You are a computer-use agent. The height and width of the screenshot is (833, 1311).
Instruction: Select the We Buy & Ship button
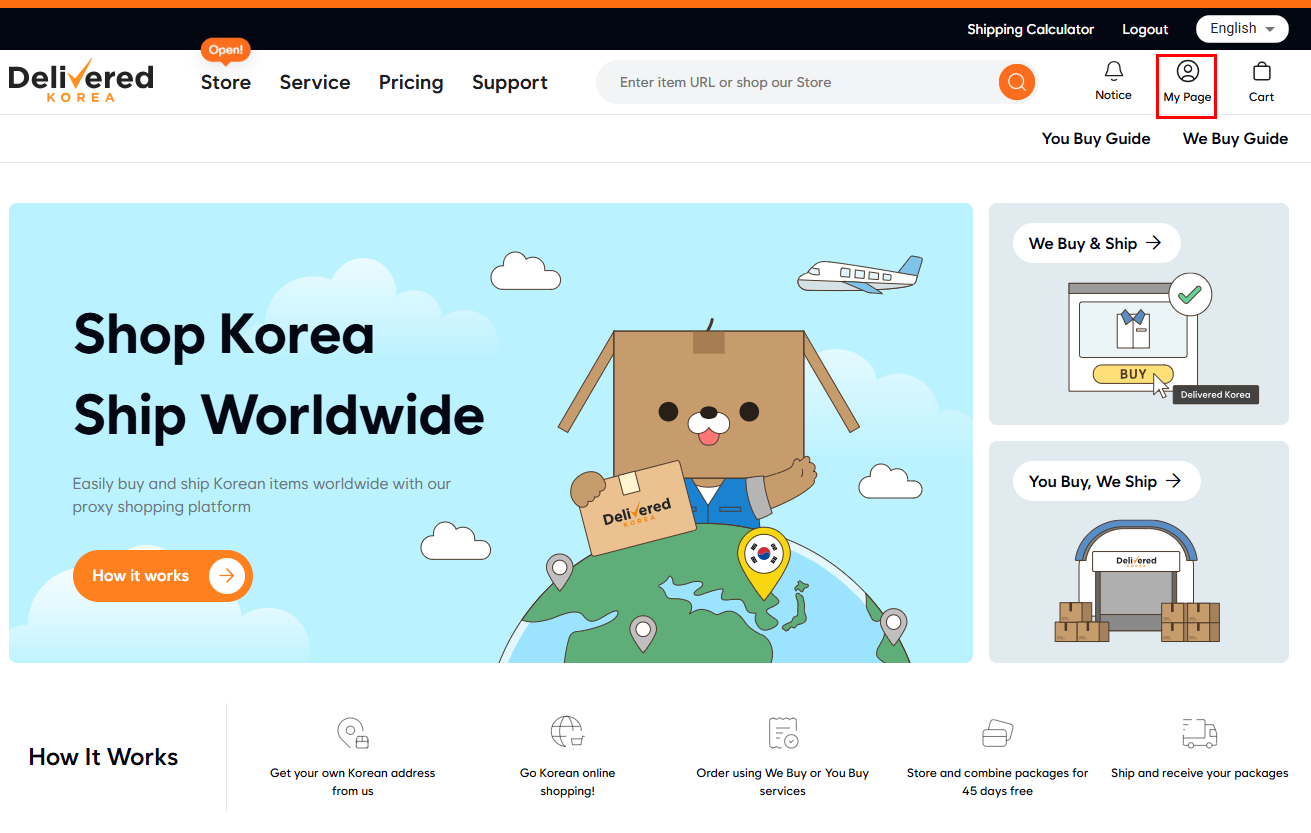click(1096, 243)
